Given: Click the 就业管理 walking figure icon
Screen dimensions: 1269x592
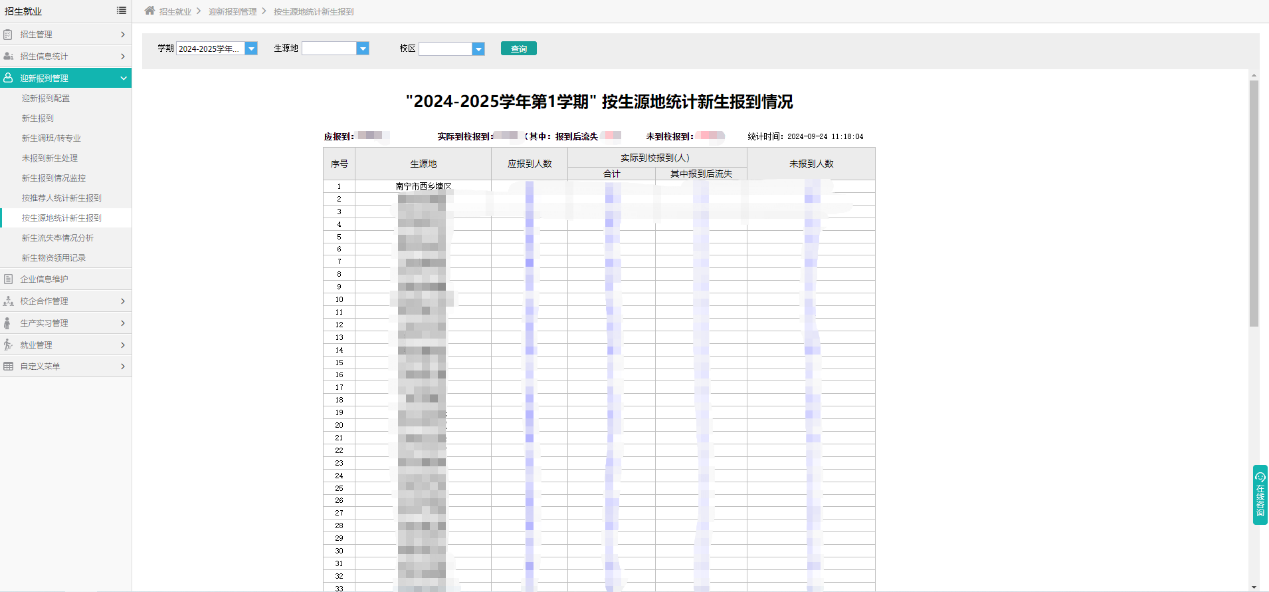Looking at the screenshot, I should tap(8, 345).
